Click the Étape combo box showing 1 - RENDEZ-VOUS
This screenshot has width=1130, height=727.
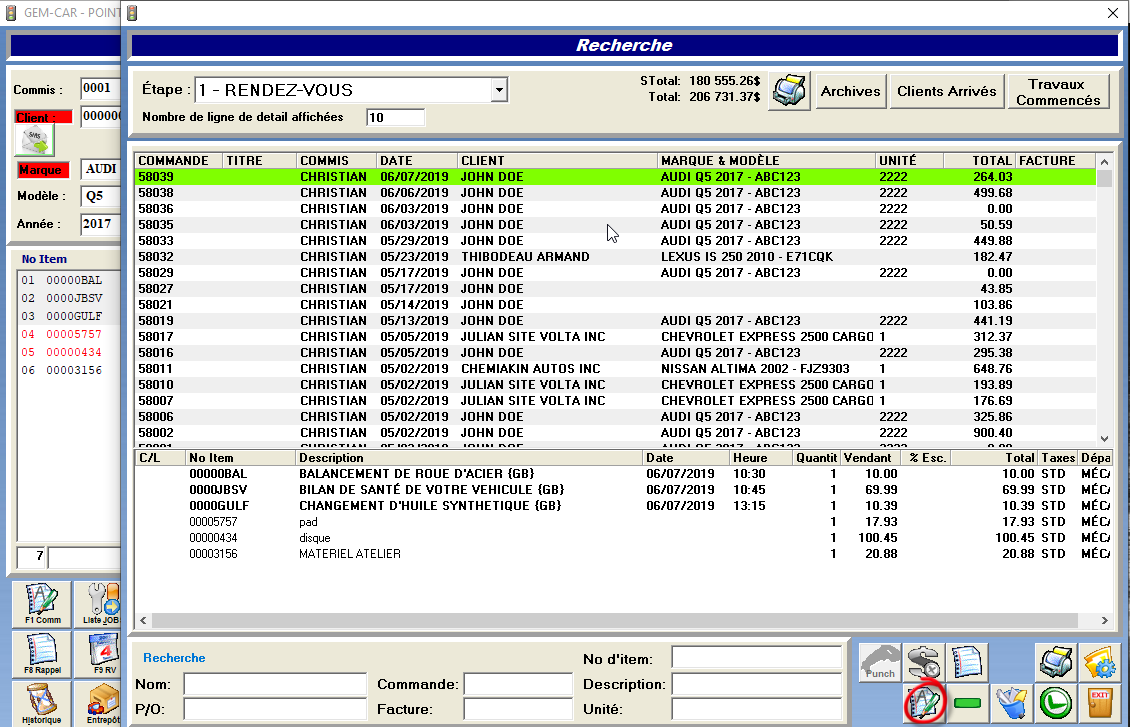click(x=351, y=90)
